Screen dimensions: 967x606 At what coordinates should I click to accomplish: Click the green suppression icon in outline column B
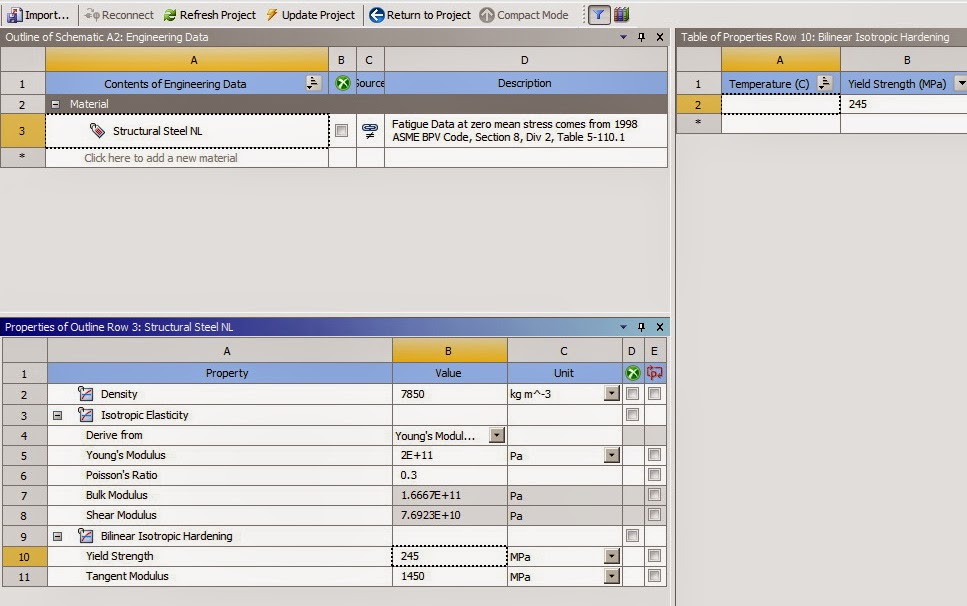(x=342, y=83)
